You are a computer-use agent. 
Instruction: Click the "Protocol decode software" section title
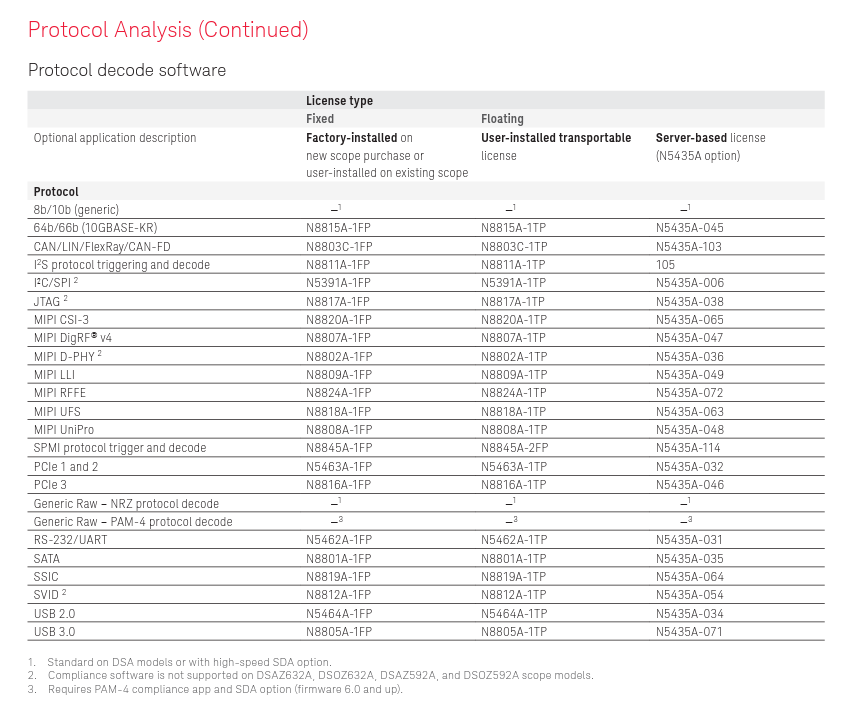127,70
